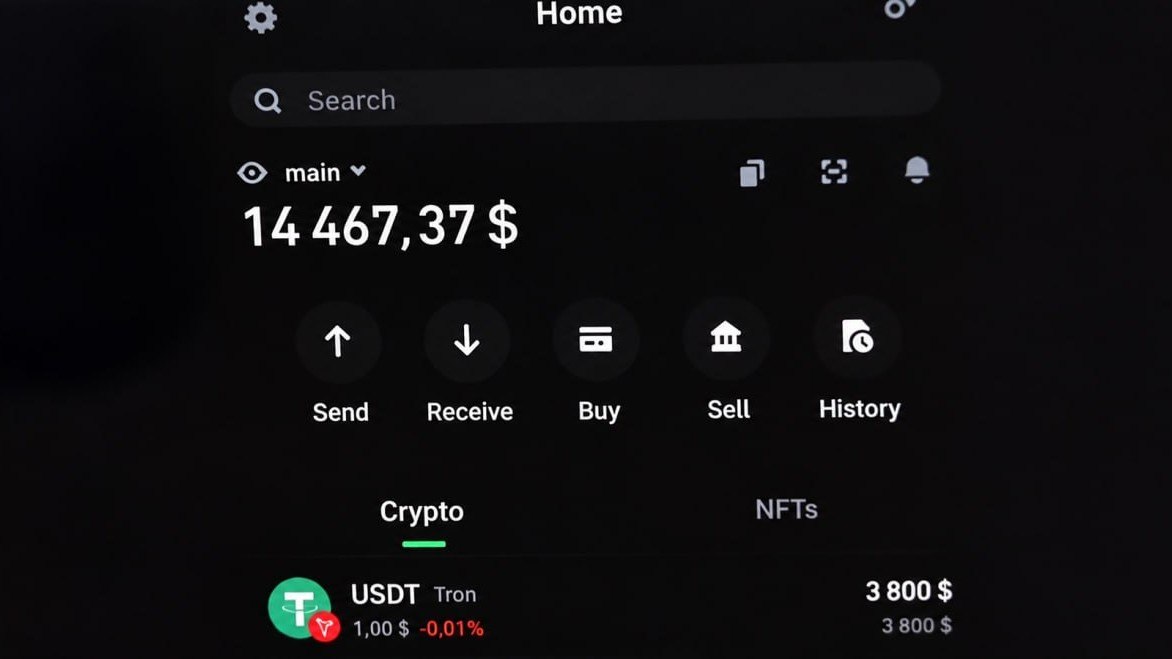Open transaction History icon
This screenshot has height=659, width=1172.
tap(857, 336)
